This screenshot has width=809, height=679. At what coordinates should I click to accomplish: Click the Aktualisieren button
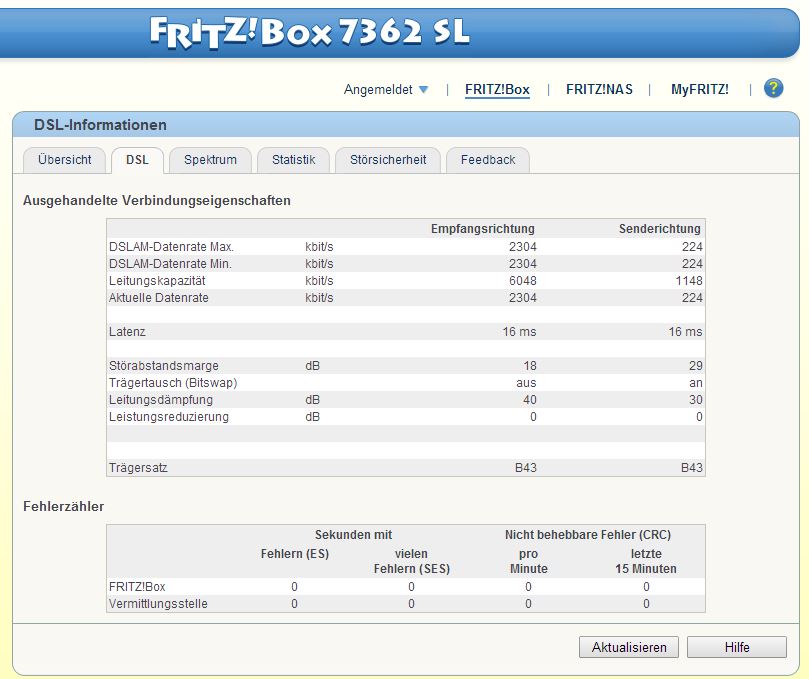point(629,647)
